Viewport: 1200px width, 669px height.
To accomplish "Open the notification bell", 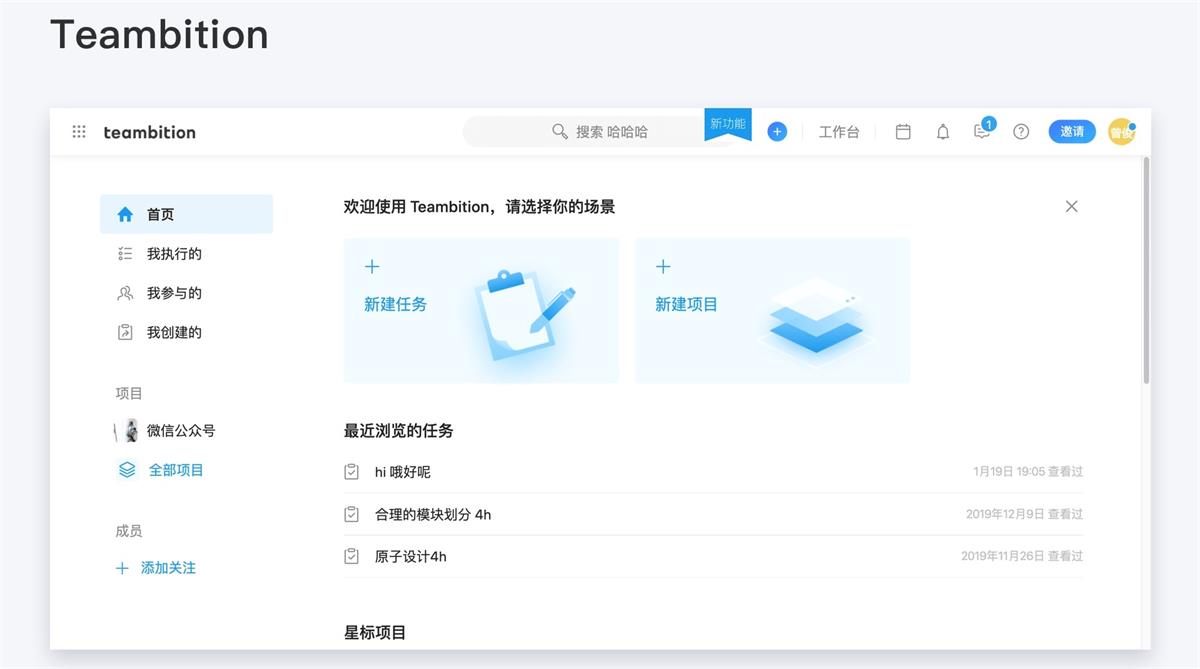I will (943, 132).
